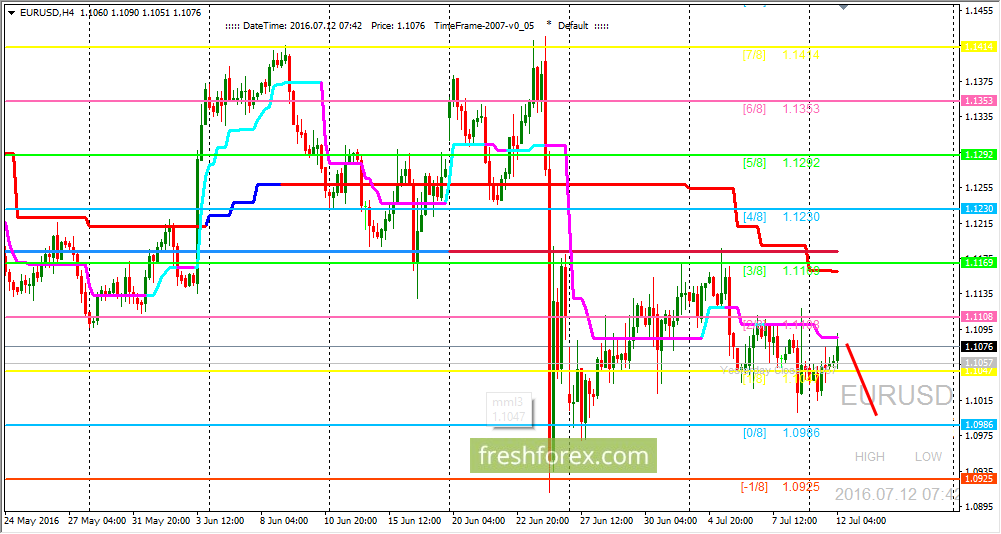Image resolution: width=1001 pixels, height=534 pixels.
Task: Click the [0/8] Murrey level label
Action: click(x=754, y=433)
